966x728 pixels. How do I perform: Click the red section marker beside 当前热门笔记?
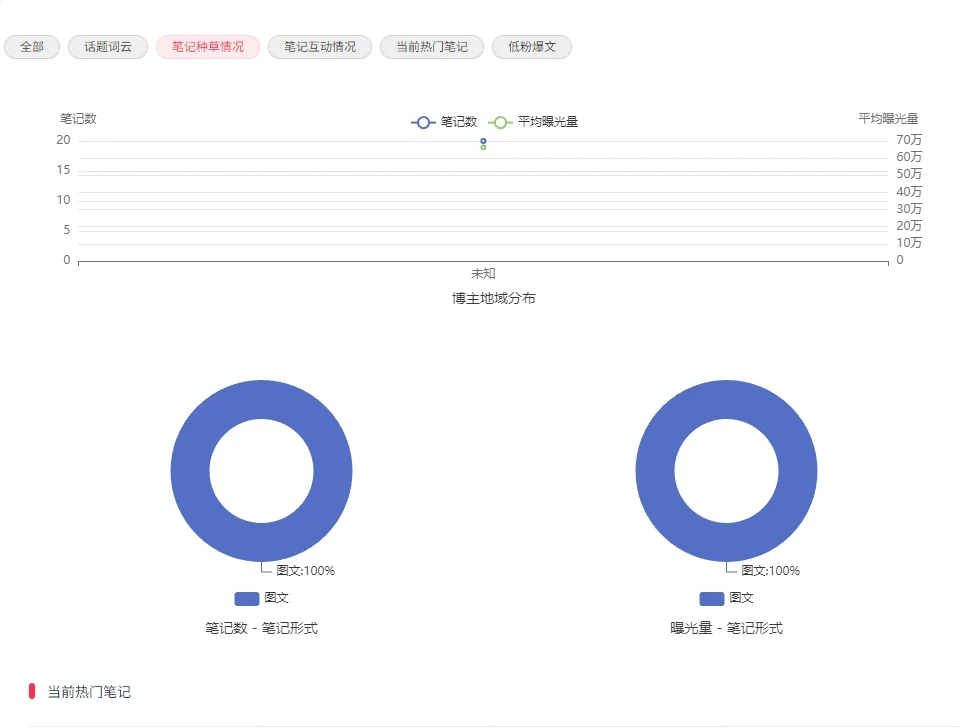(x=31, y=691)
